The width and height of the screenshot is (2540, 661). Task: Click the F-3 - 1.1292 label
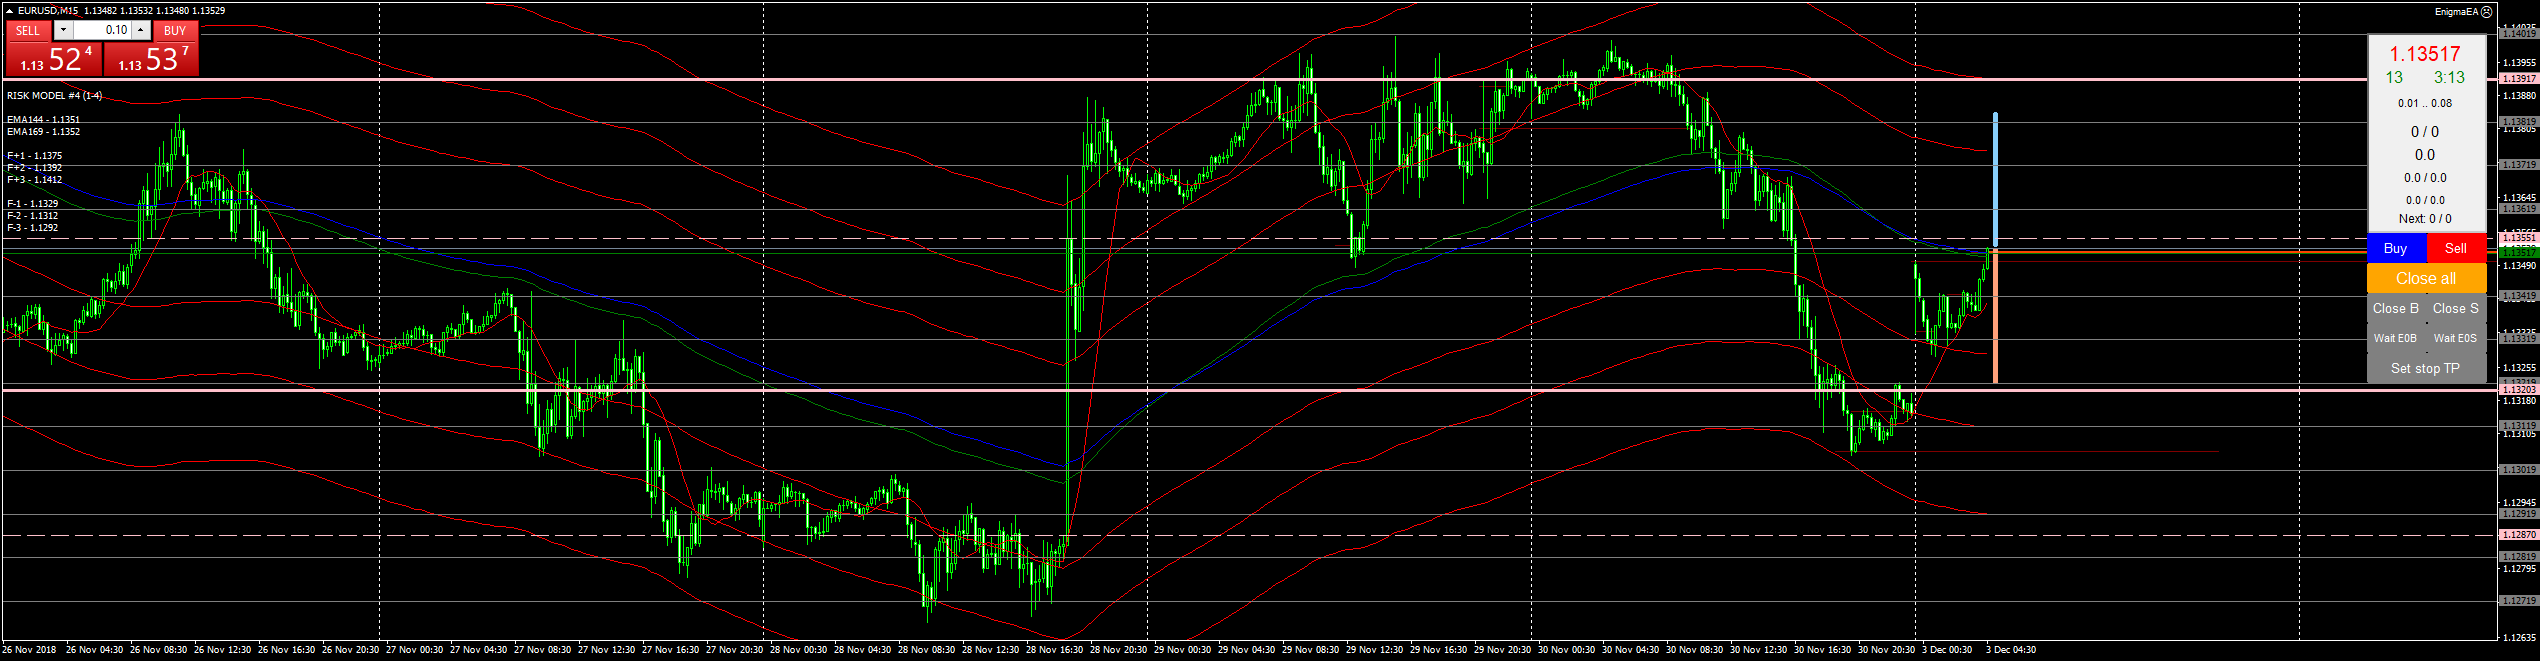coord(32,228)
